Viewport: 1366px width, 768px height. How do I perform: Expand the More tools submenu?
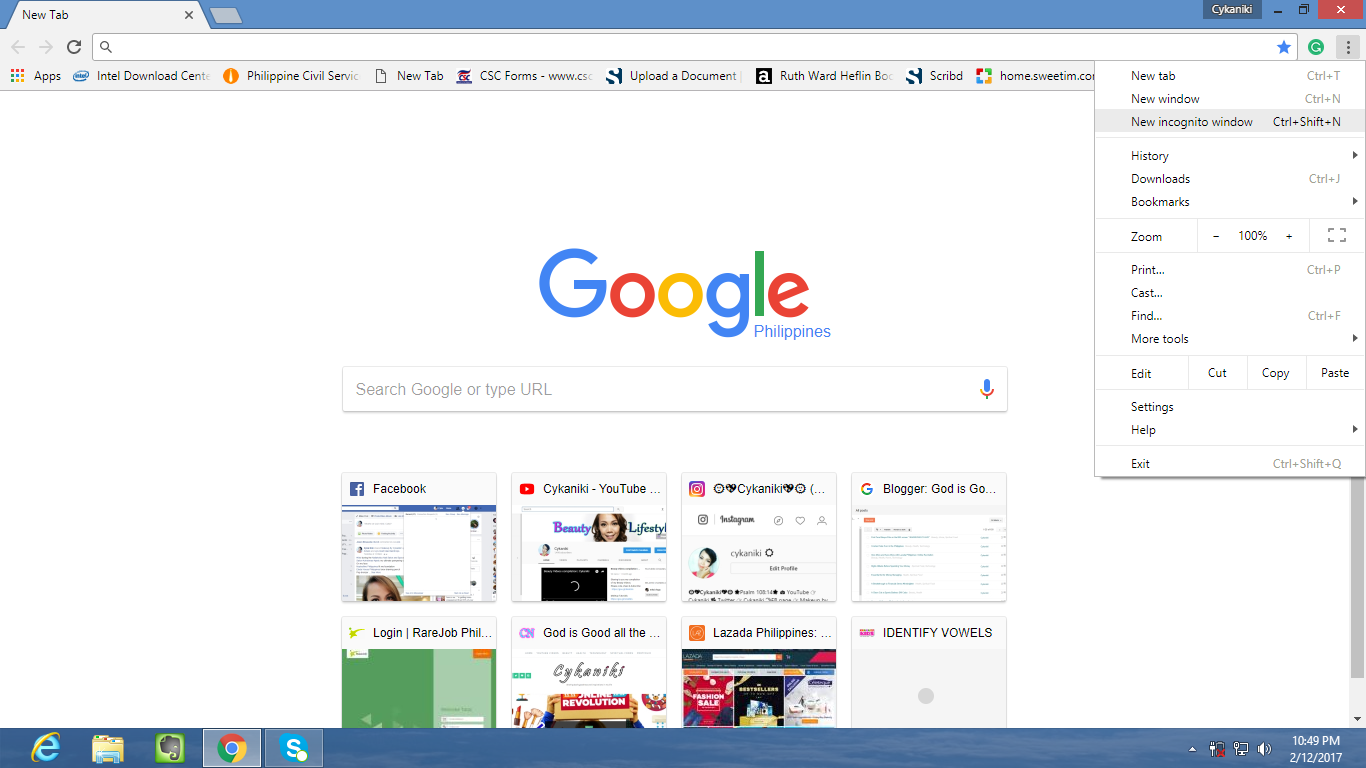point(1228,339)
